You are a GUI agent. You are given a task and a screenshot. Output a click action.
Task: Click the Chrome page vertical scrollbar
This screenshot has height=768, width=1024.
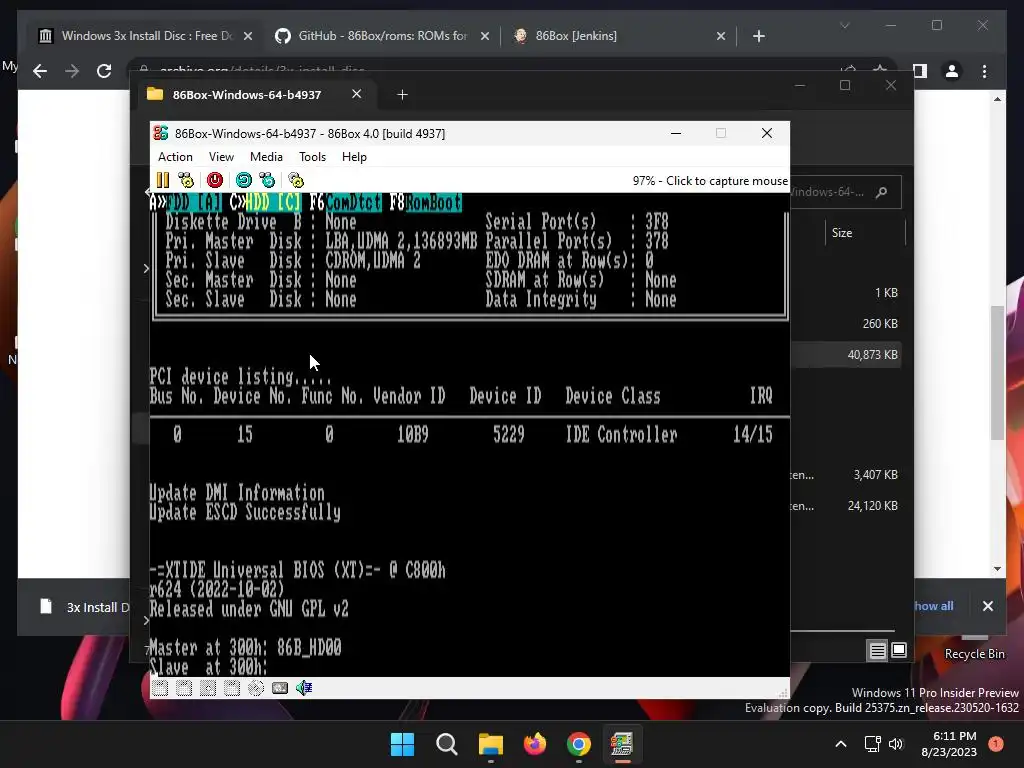[997, 372]
